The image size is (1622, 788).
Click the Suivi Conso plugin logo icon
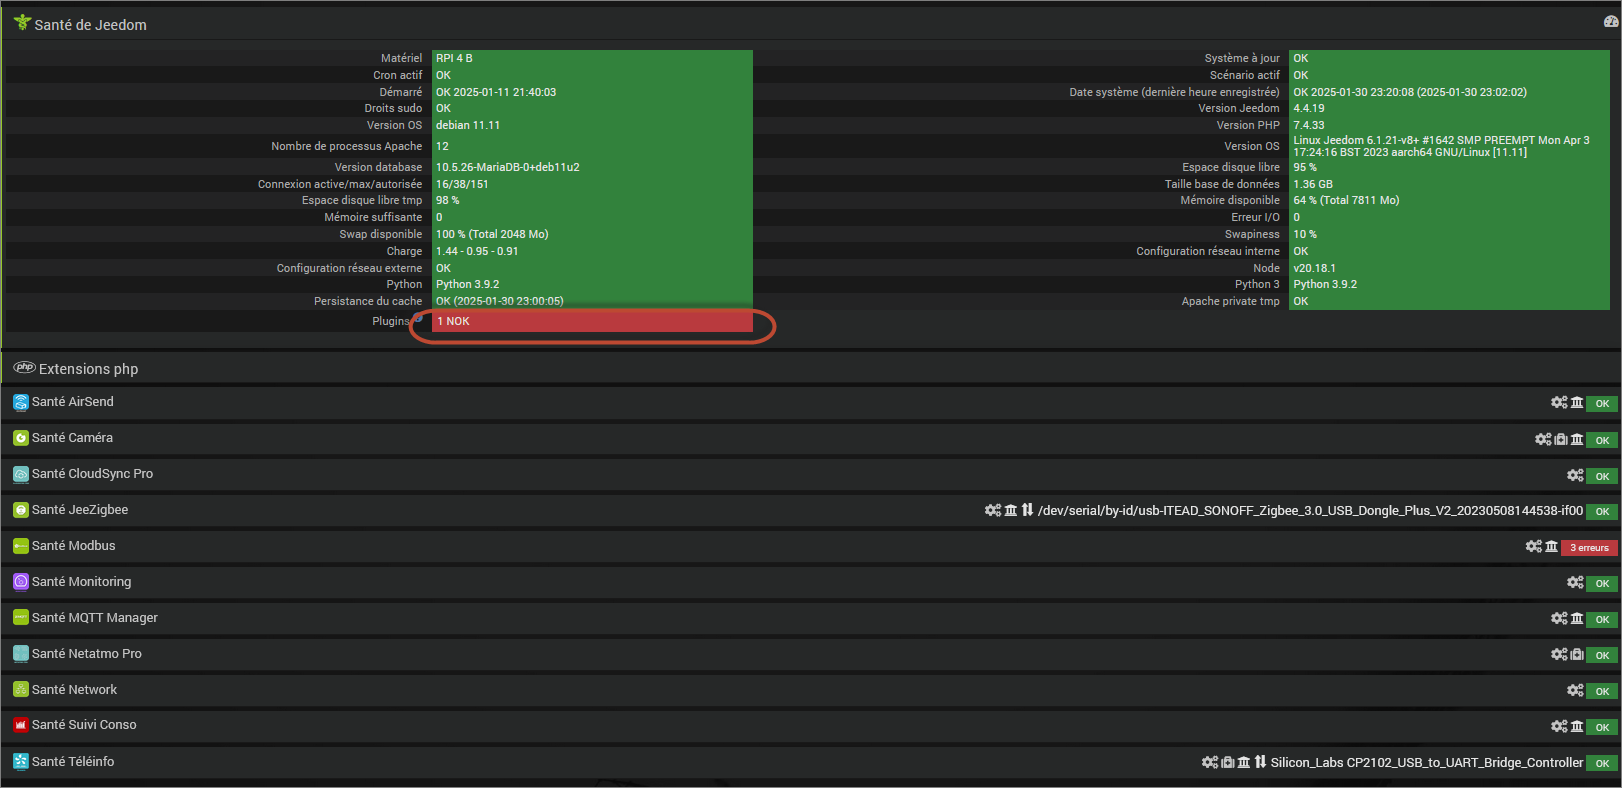(21, 725)
